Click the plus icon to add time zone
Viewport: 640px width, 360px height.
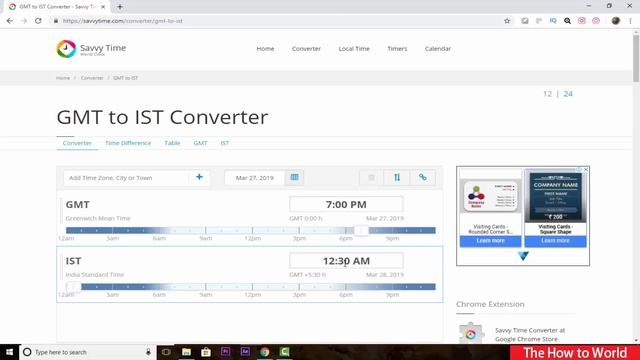coord(199,177)
